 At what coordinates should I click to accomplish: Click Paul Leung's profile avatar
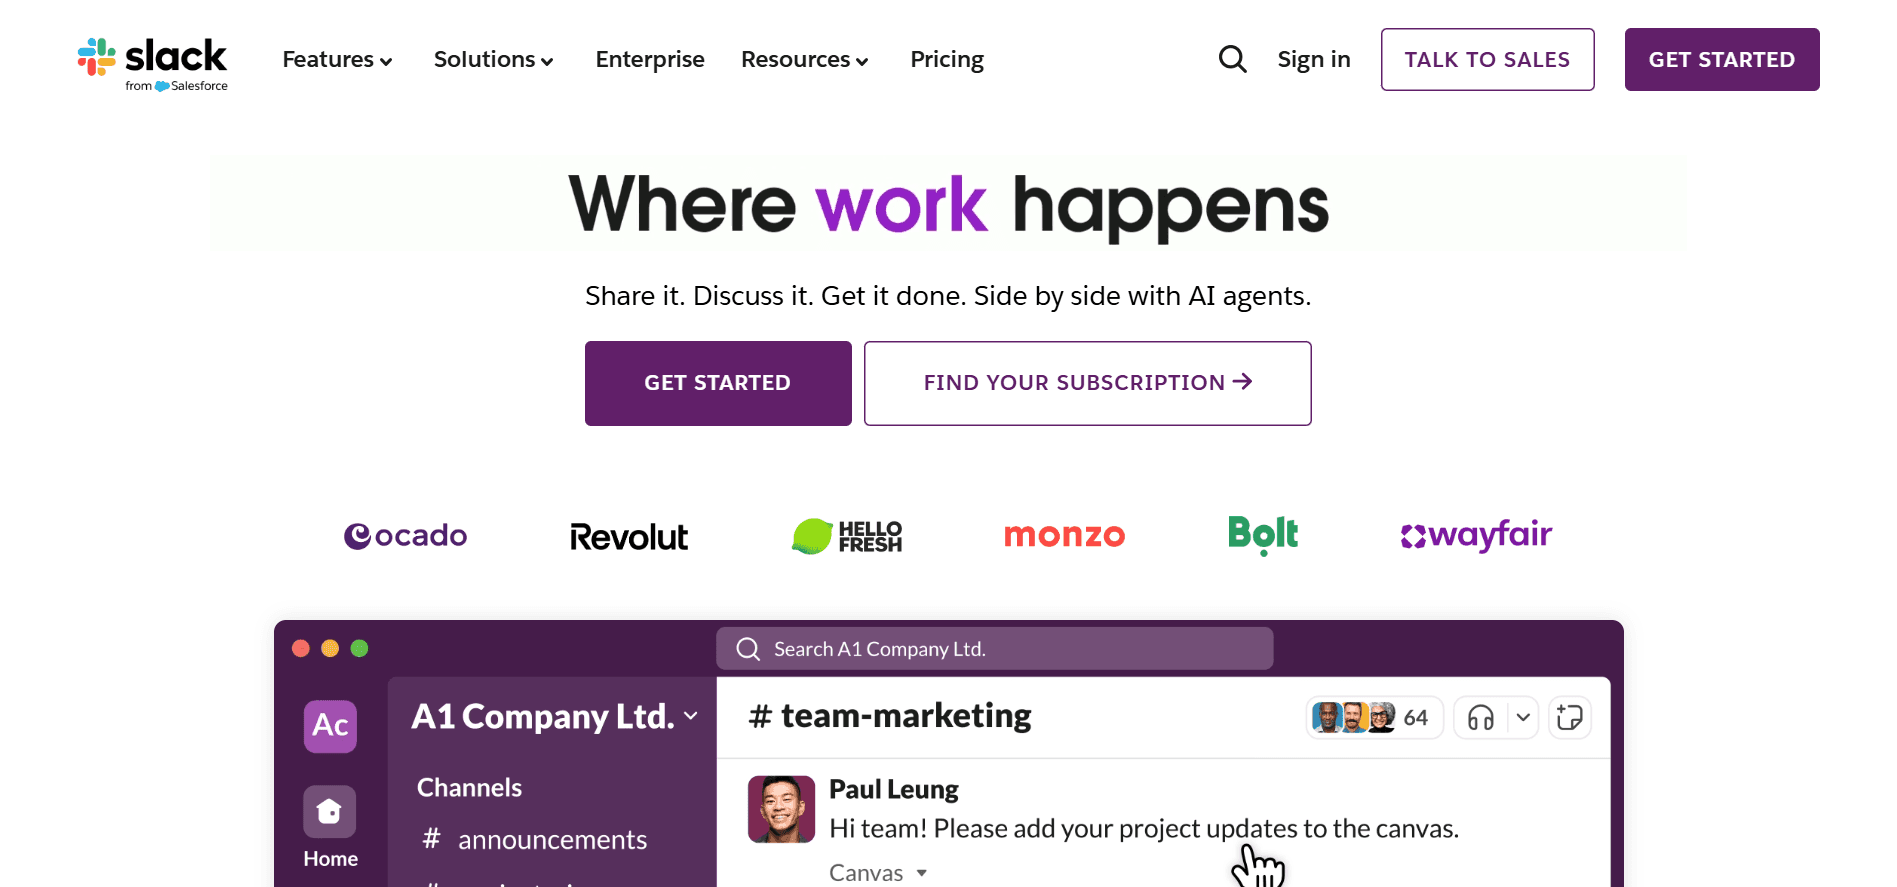(x=782, y=809)
